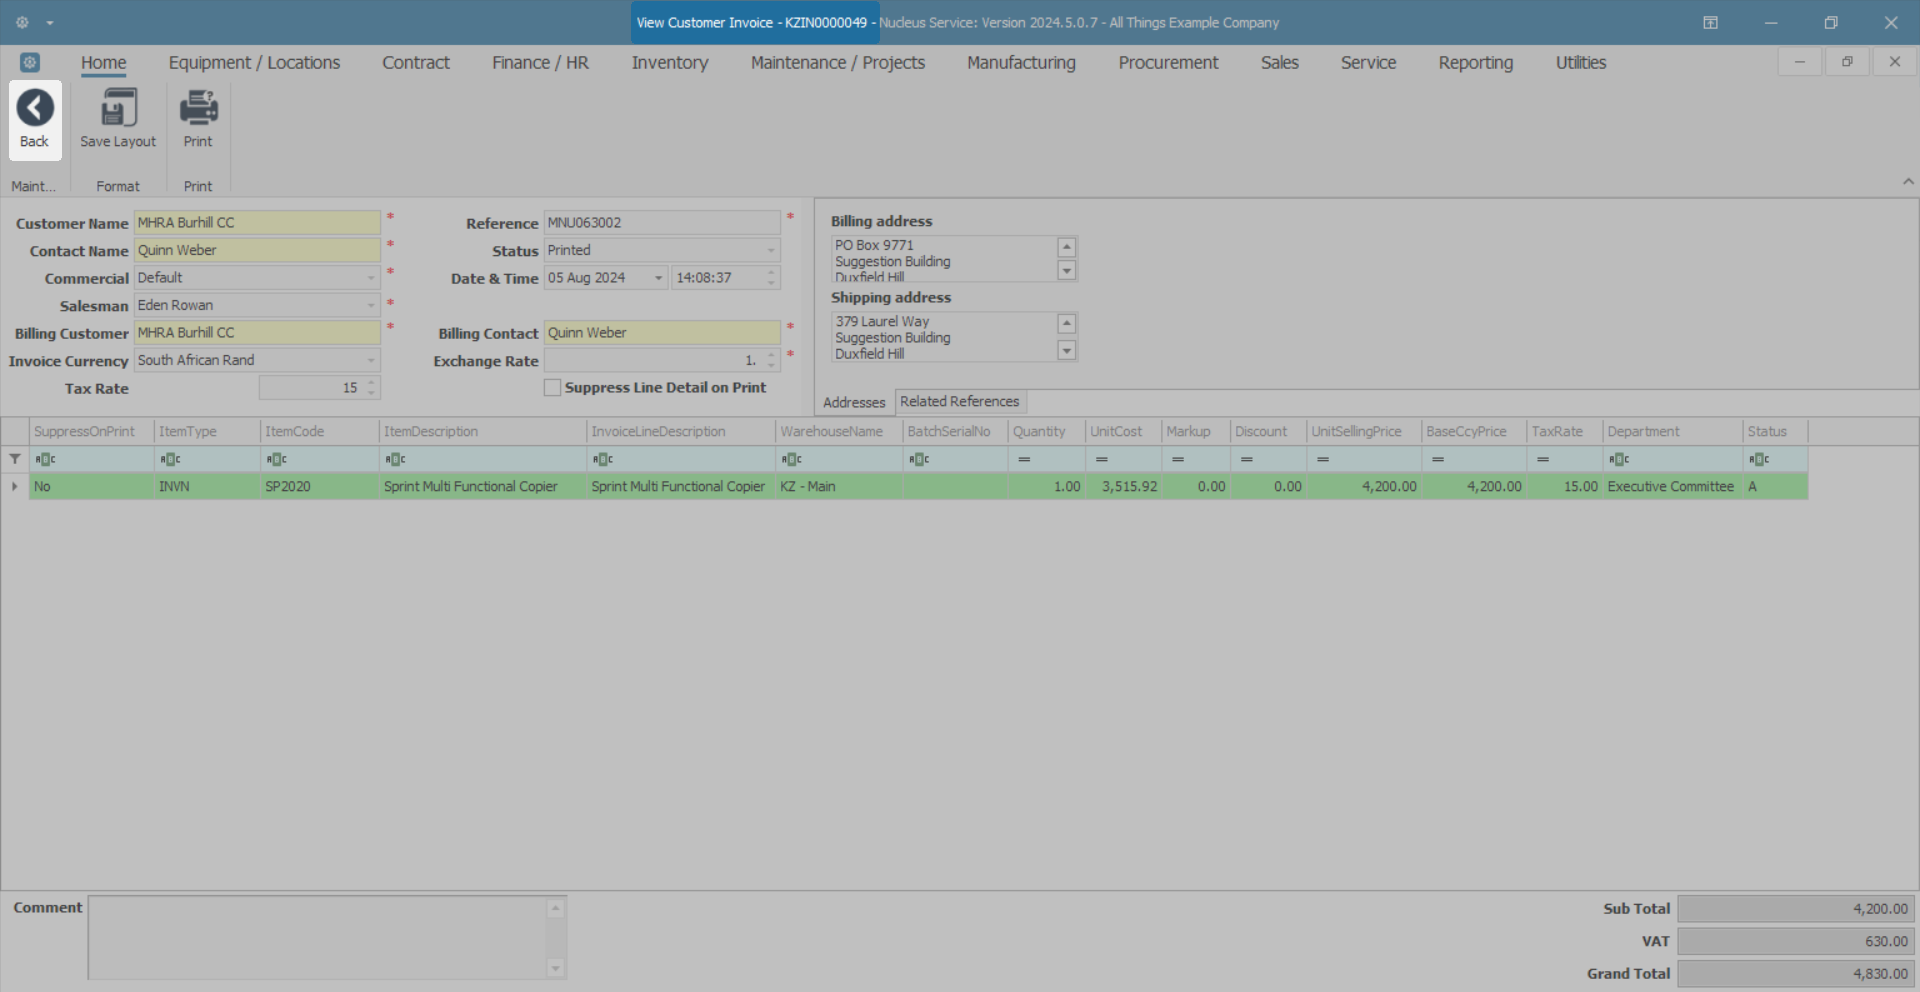Open the Reporting menu
Image resolution: width=1920 pixels, height=992 pixels.
(1476, 63)
